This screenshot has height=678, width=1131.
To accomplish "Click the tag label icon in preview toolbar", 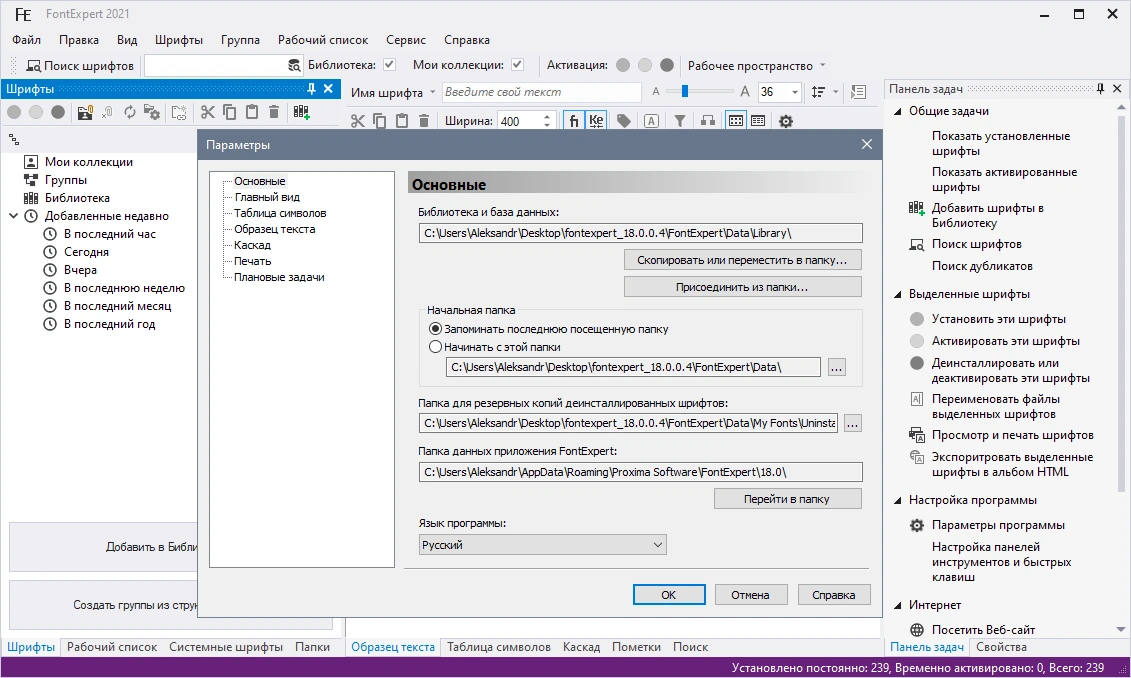I will point(624,120).
